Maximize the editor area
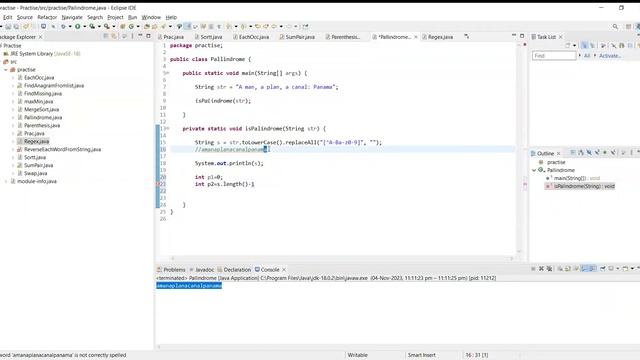This screenshot has width=640, height=360. pyautogui.click(x=522, y=36)
